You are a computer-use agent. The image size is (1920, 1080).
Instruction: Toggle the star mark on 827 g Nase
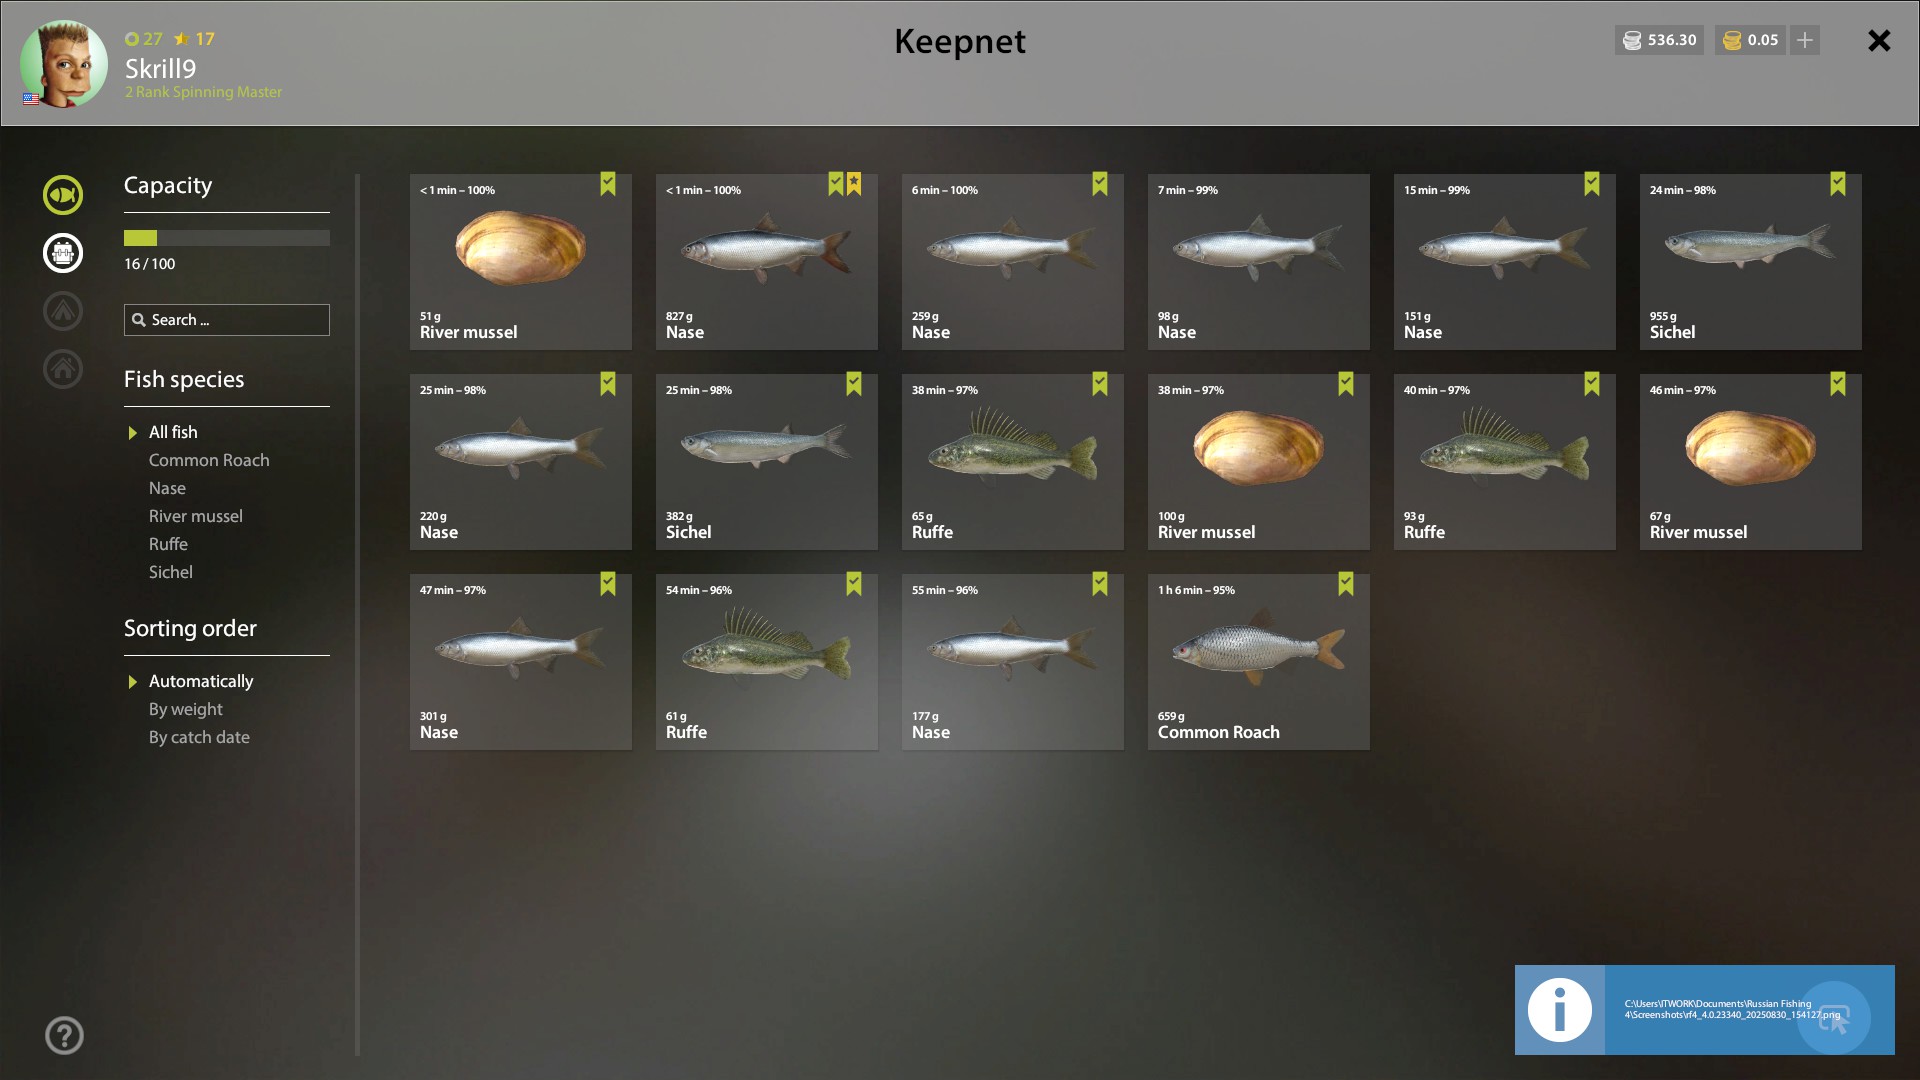854,184
